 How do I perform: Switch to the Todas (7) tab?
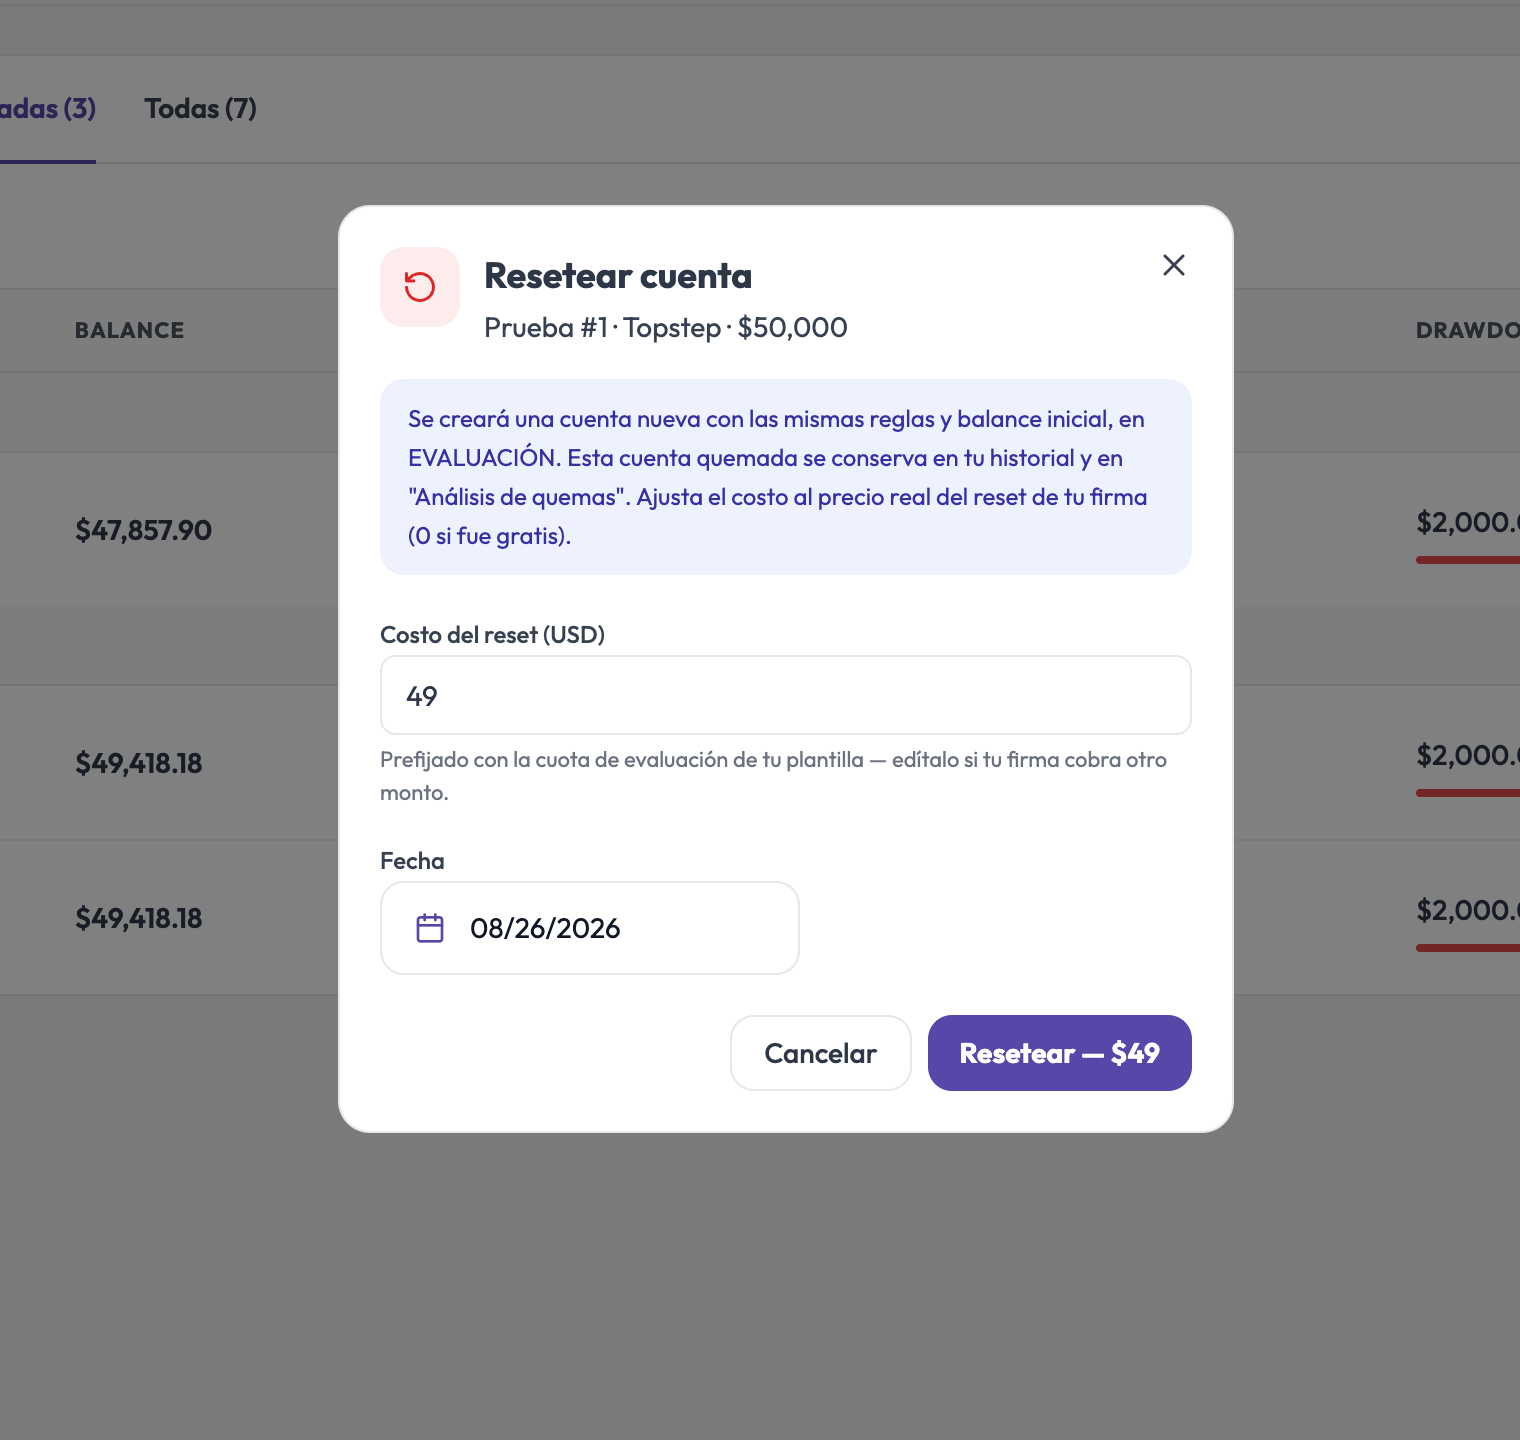point(200,109)
